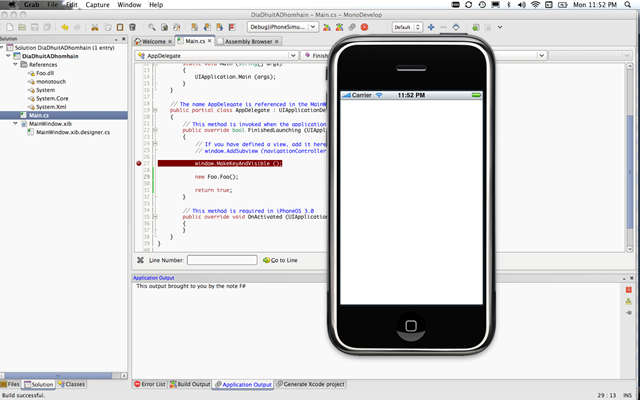The height and width of the screenshot is (400, 640).
Task: Open Generate Xcode project pad
Action: tap(311, 384)
